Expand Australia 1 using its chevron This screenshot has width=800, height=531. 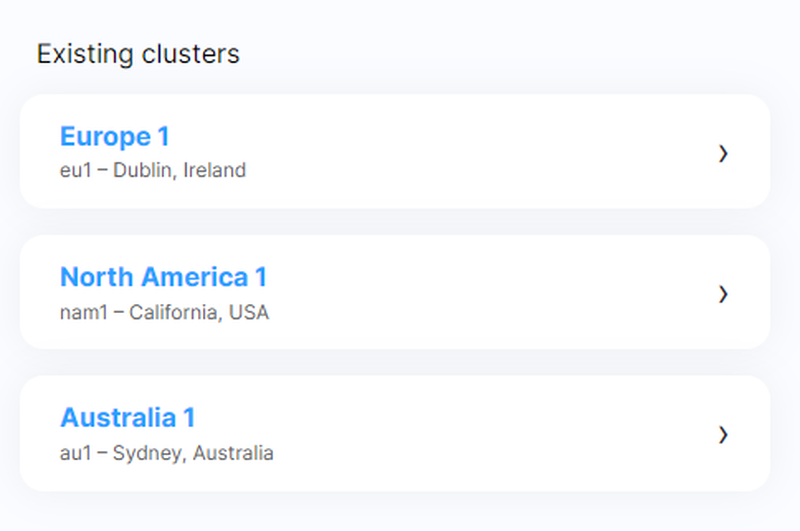(723, 434)
